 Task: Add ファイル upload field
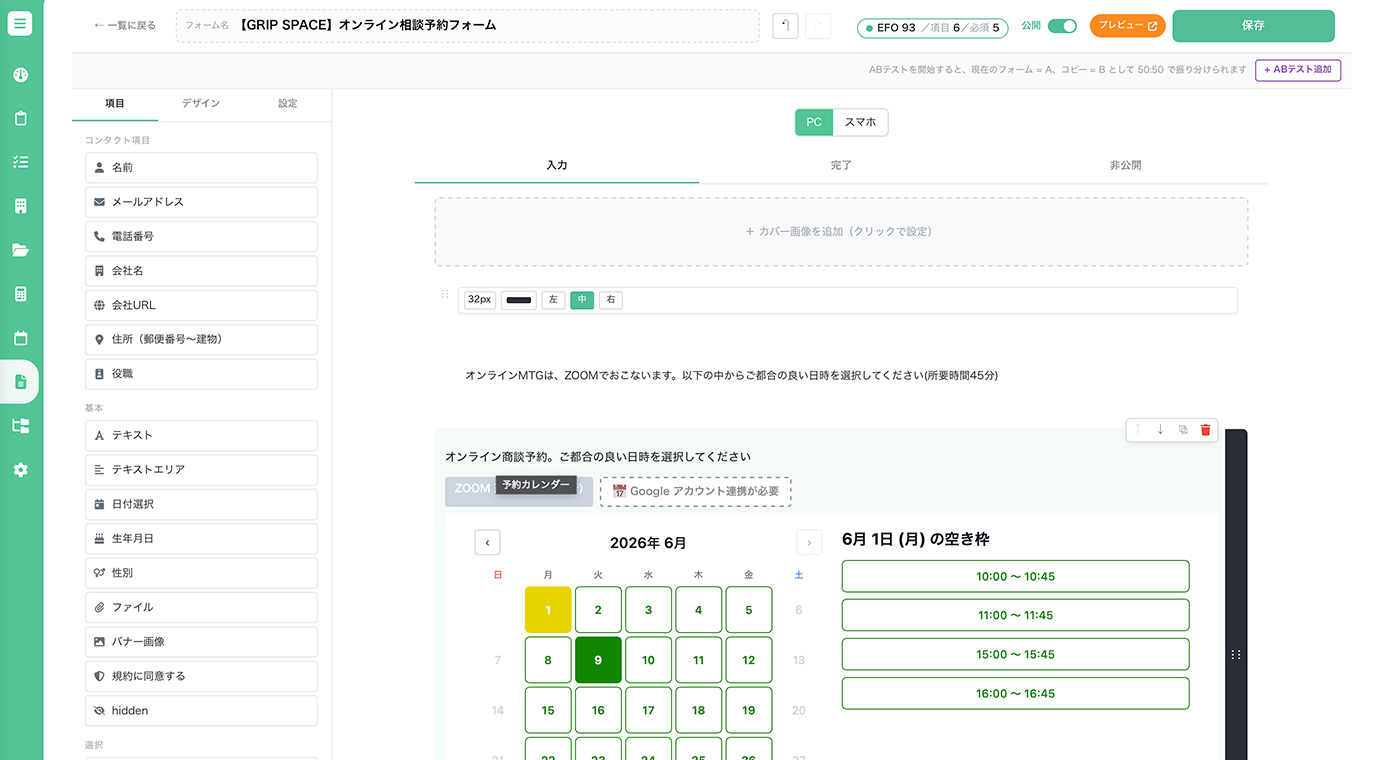201,607
